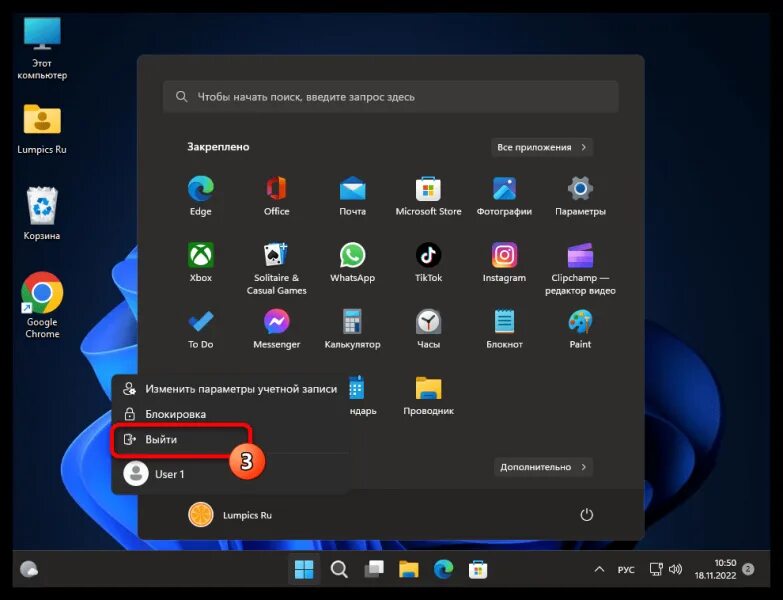Choose Блокировка from account menu
783x600 pixels.
[230, 414]
